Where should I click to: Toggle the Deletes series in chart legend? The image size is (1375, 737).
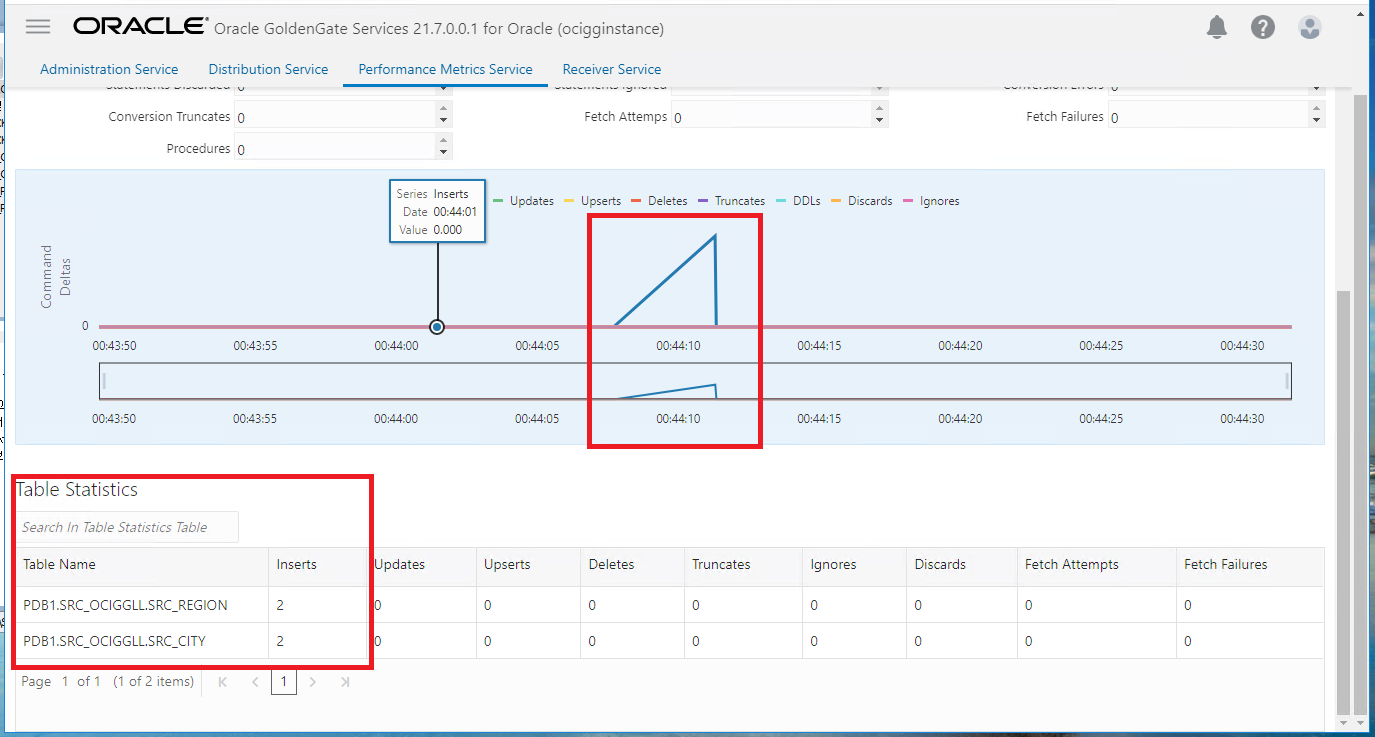pos(659,201)
